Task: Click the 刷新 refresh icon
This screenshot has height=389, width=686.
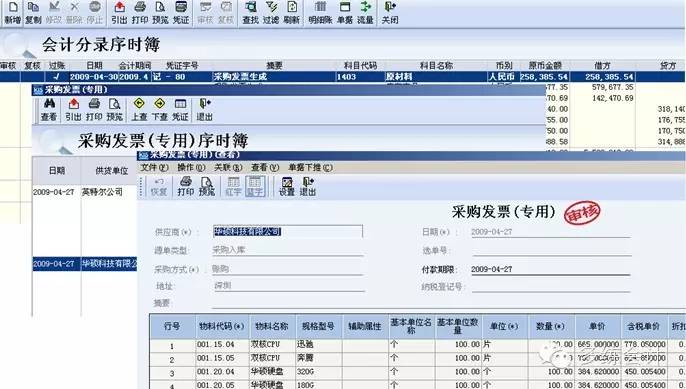Action: pyautogui.click(x=291, y=12)
